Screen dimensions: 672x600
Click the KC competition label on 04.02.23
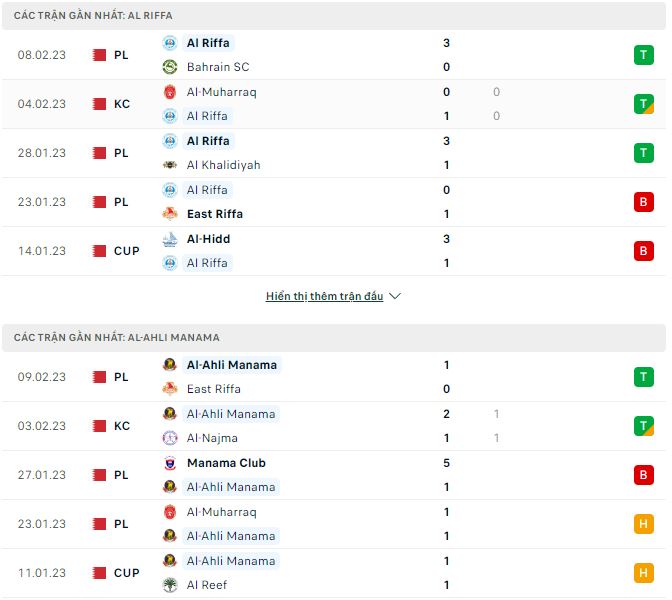coord(122,104)
